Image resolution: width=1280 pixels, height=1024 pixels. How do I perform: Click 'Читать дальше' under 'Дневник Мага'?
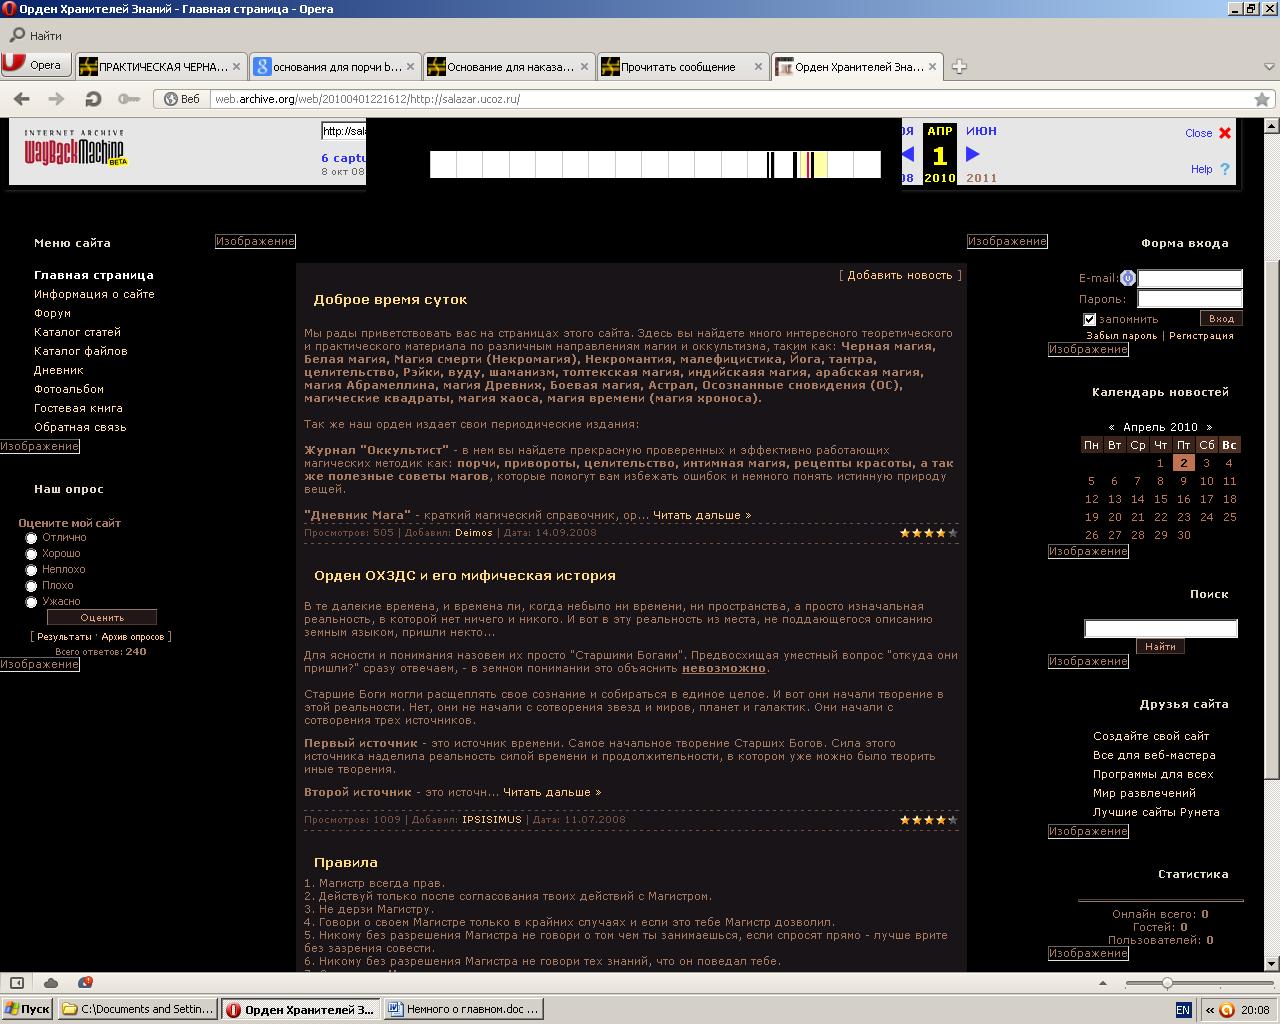702,516
